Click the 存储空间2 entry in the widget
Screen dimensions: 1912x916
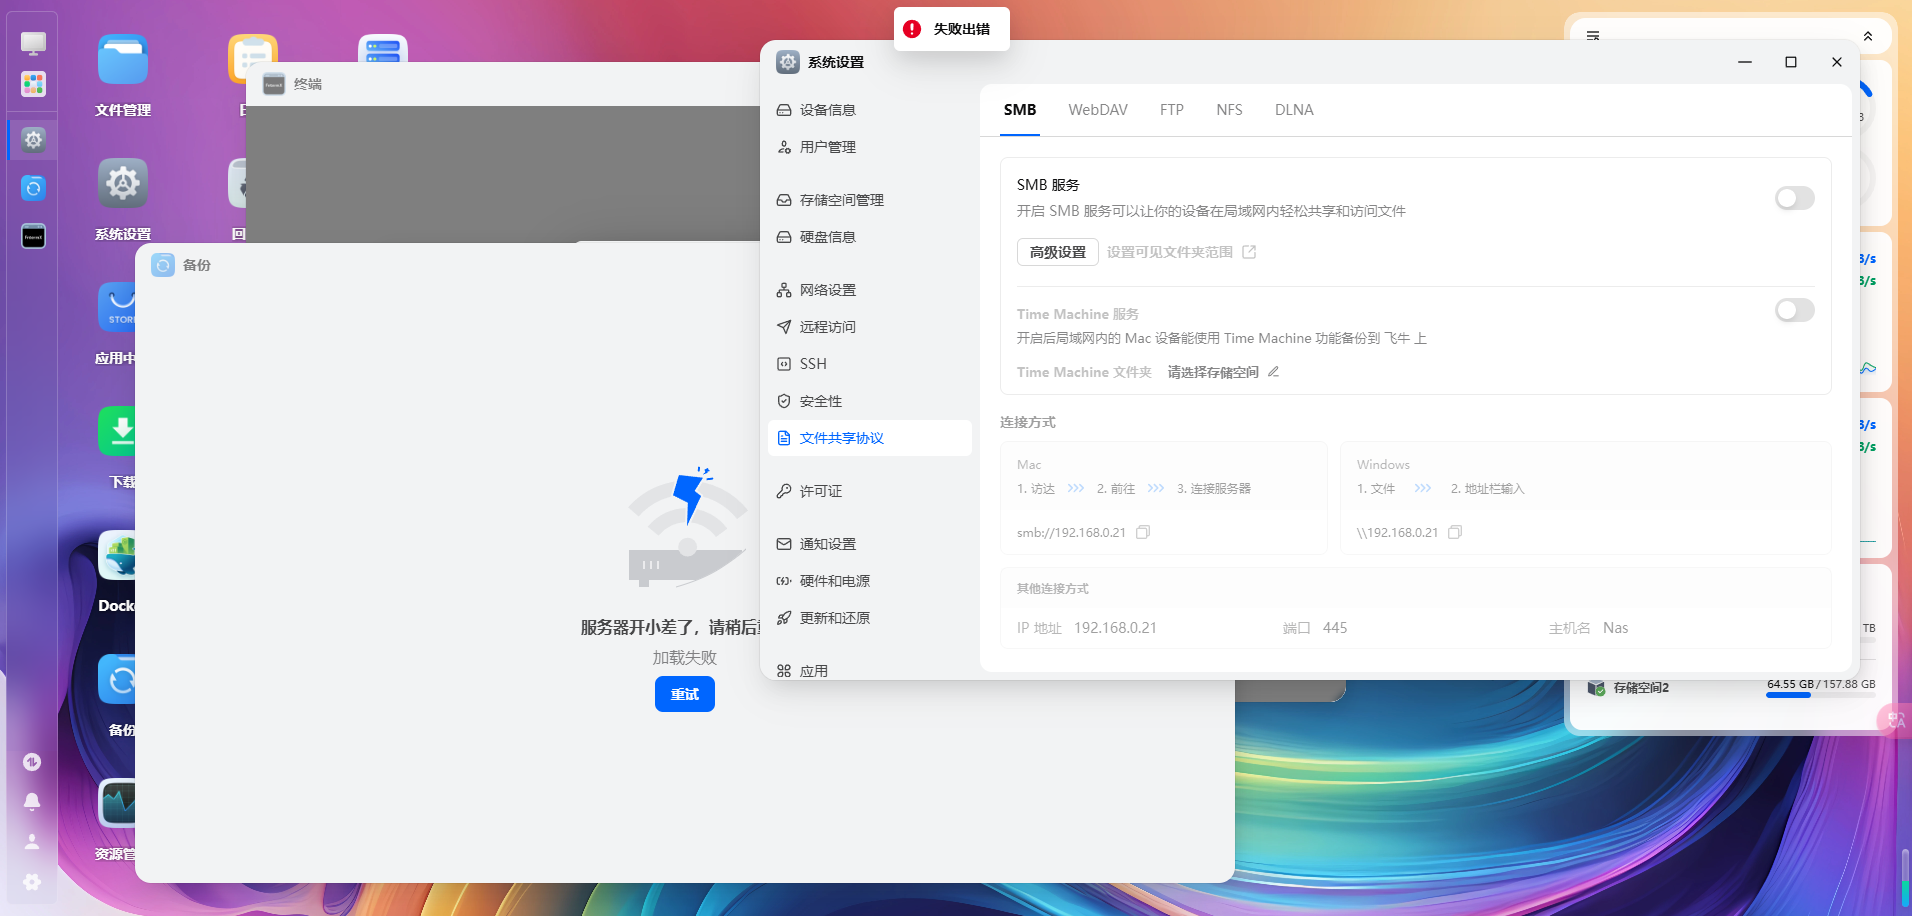pos(1641,688)
